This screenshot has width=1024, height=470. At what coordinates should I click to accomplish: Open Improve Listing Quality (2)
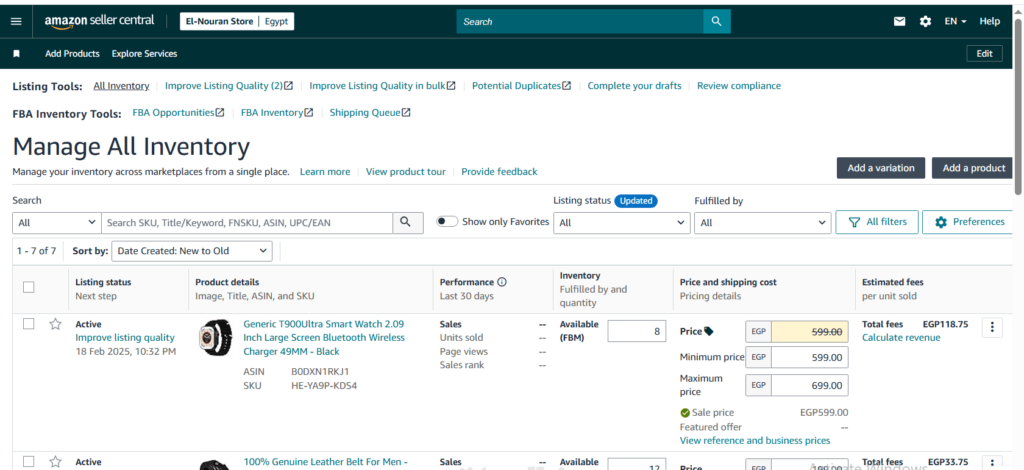[224, 86]
